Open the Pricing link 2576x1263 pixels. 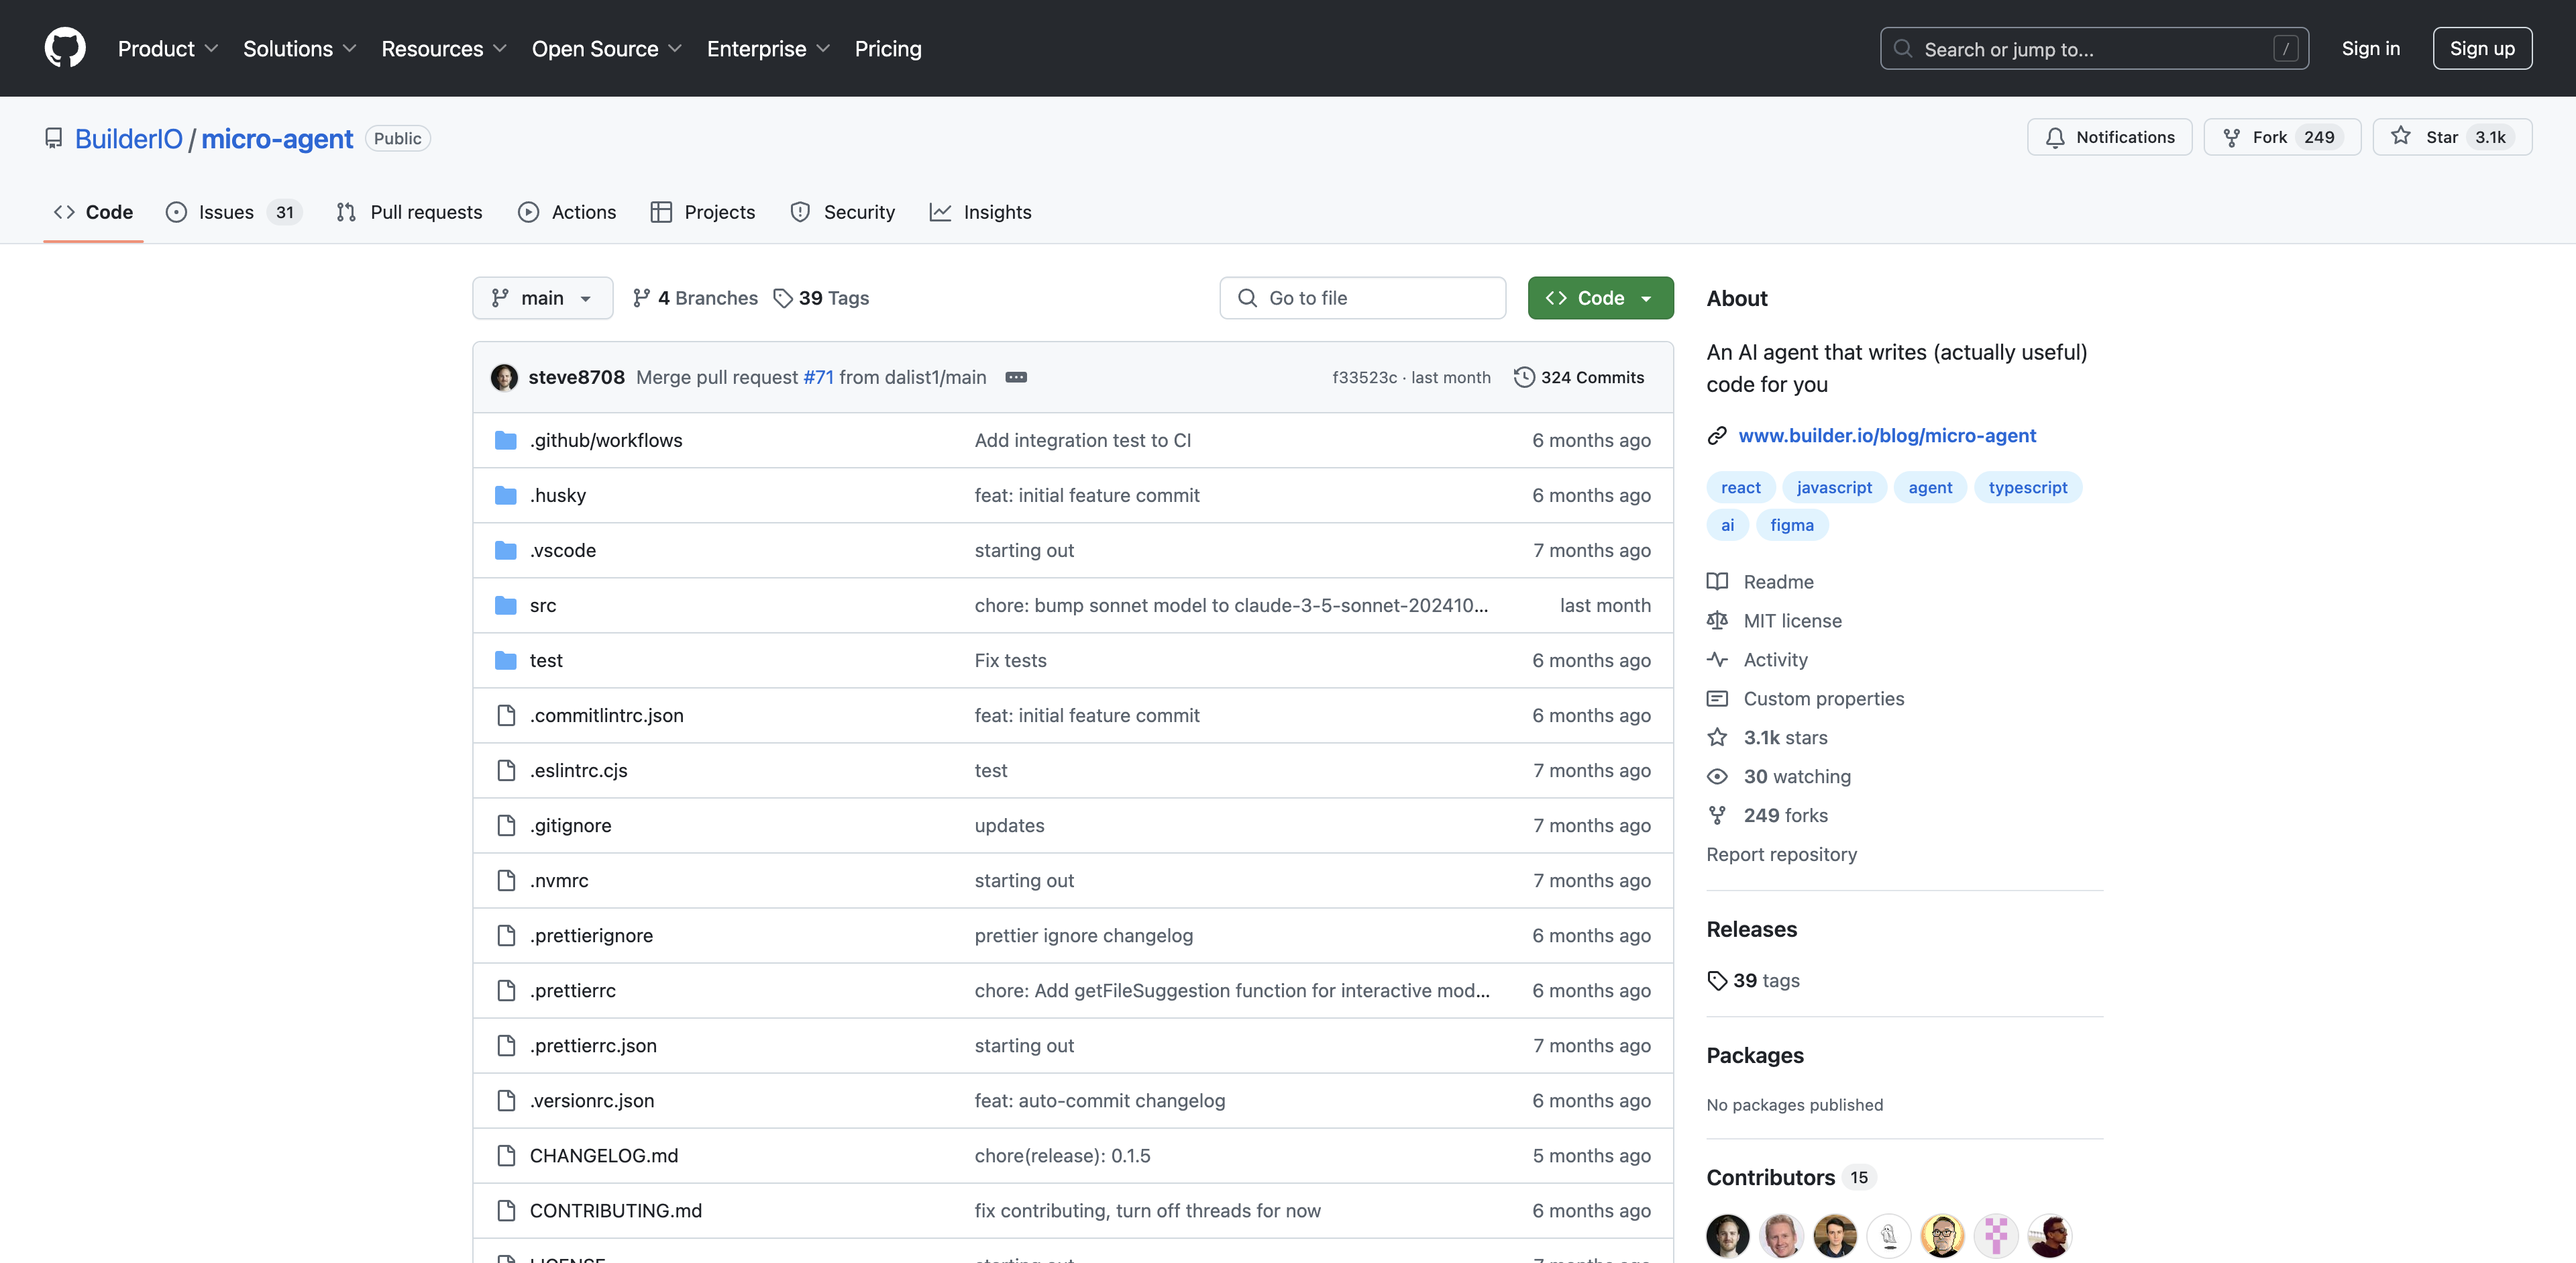click(x=888, y=48)
